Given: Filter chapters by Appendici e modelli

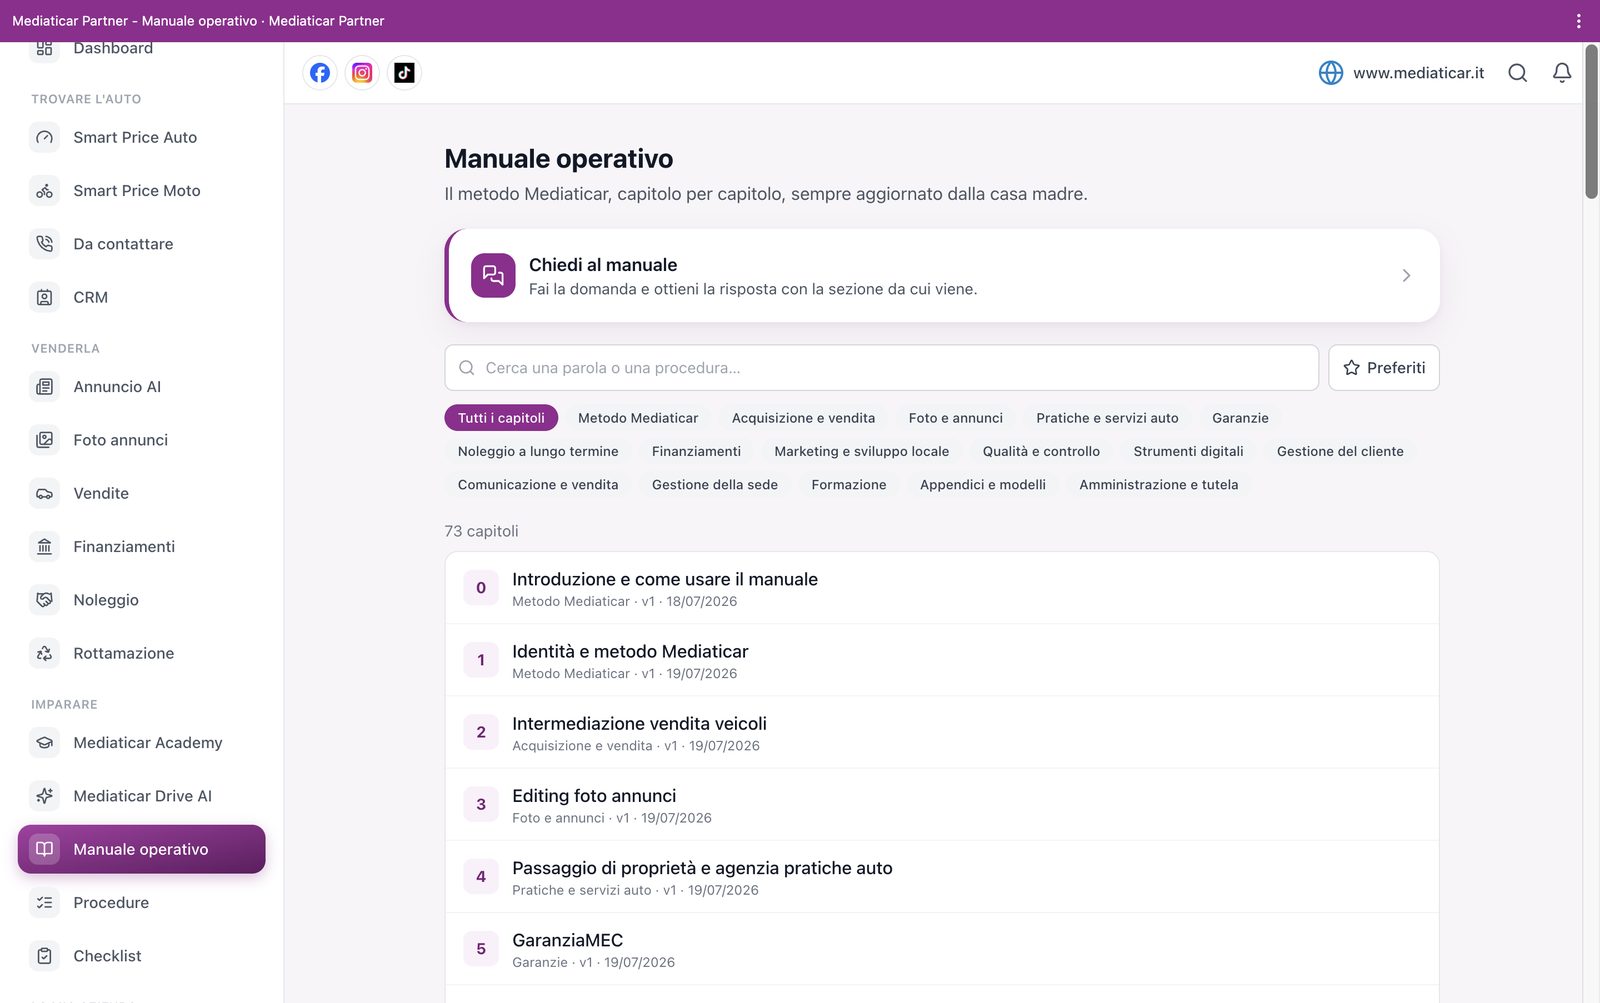Looking at the screenshot, I should point(983,485).
